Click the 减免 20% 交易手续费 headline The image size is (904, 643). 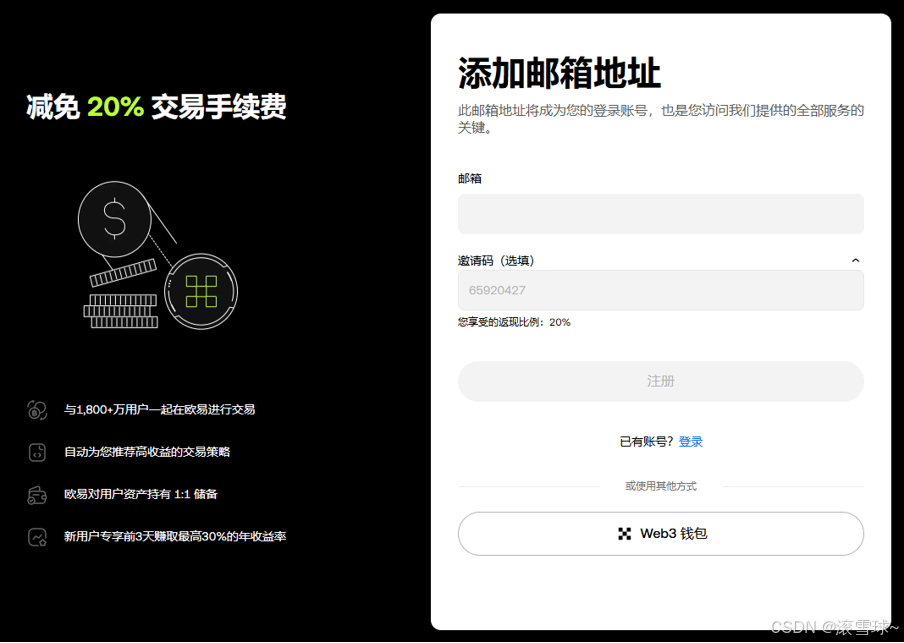pos(156,107)
